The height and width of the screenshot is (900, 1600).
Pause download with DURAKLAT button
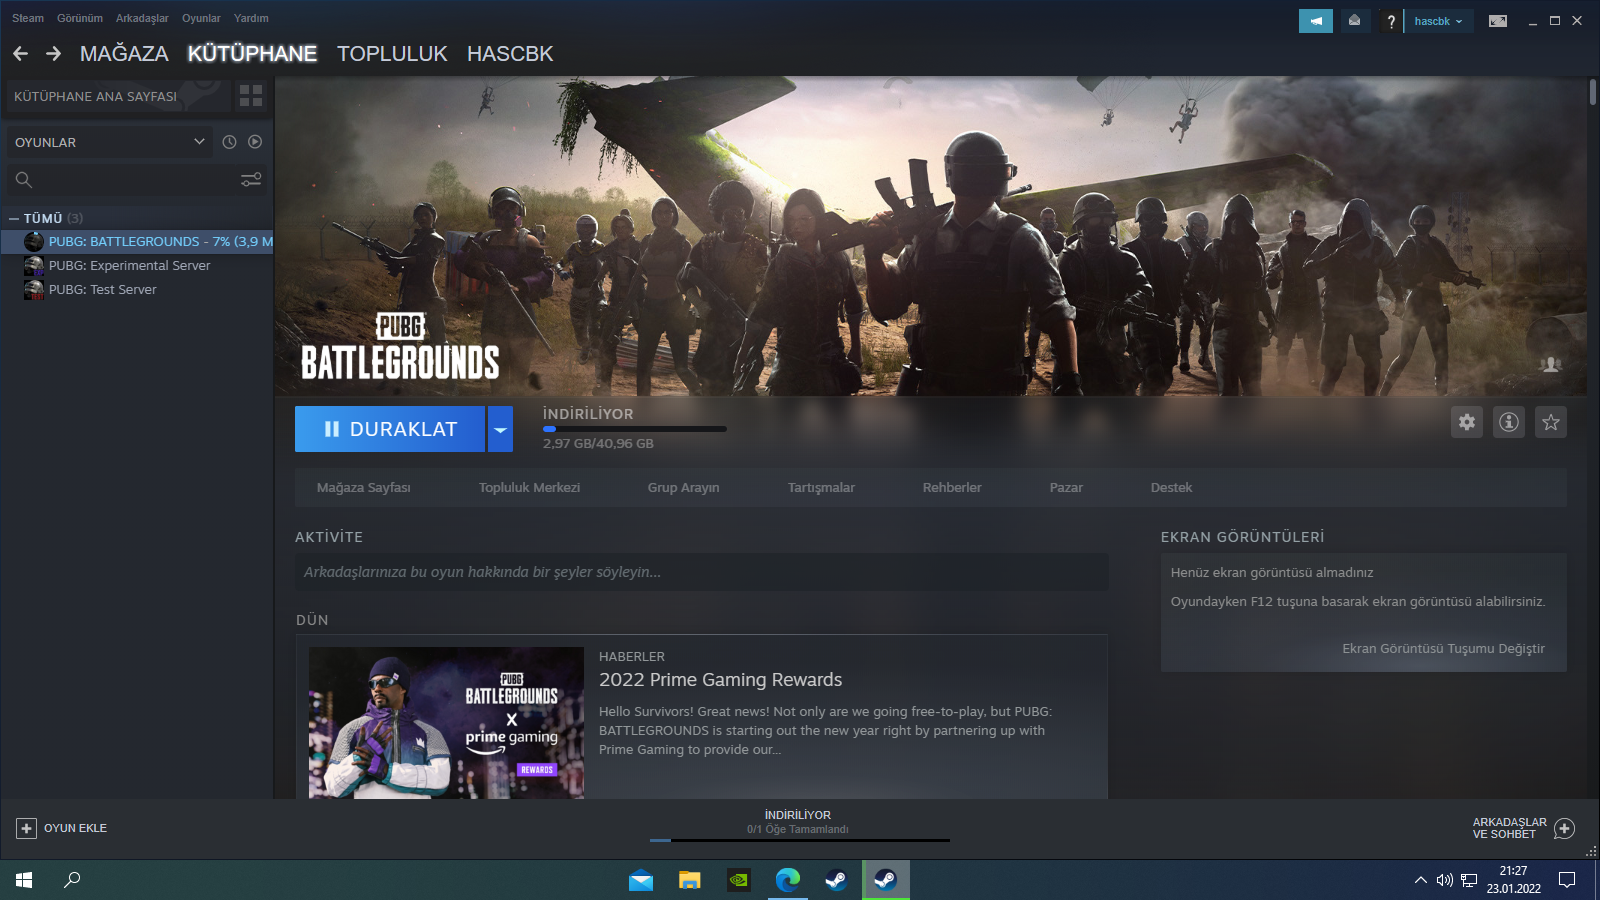tap(390, 429)
